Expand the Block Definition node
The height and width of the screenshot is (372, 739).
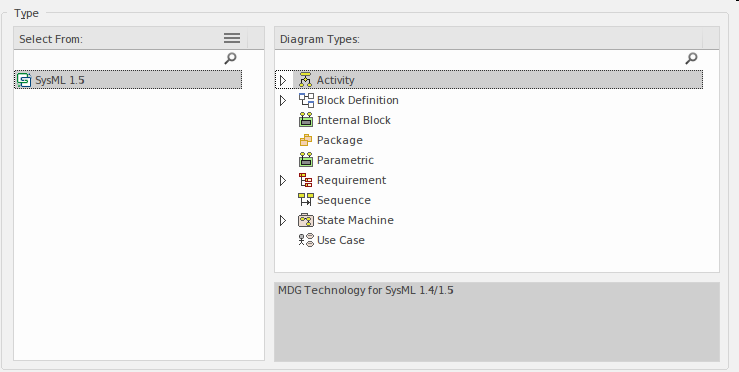pyautogui.click(x=283, y=100)
